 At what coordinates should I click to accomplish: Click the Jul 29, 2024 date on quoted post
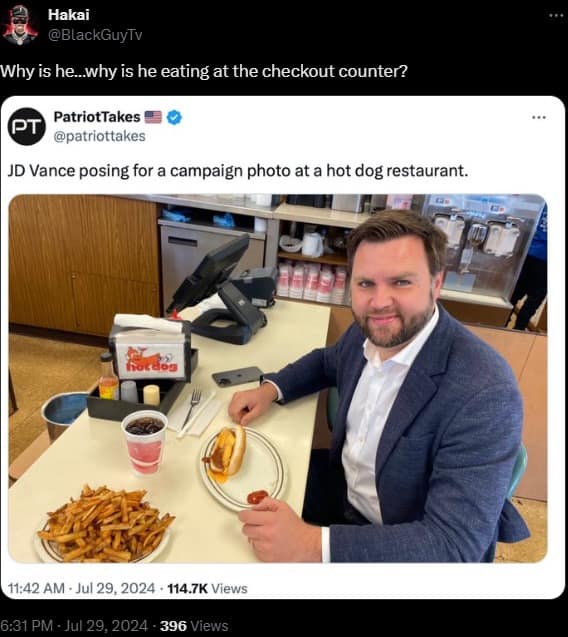[115, 588]
